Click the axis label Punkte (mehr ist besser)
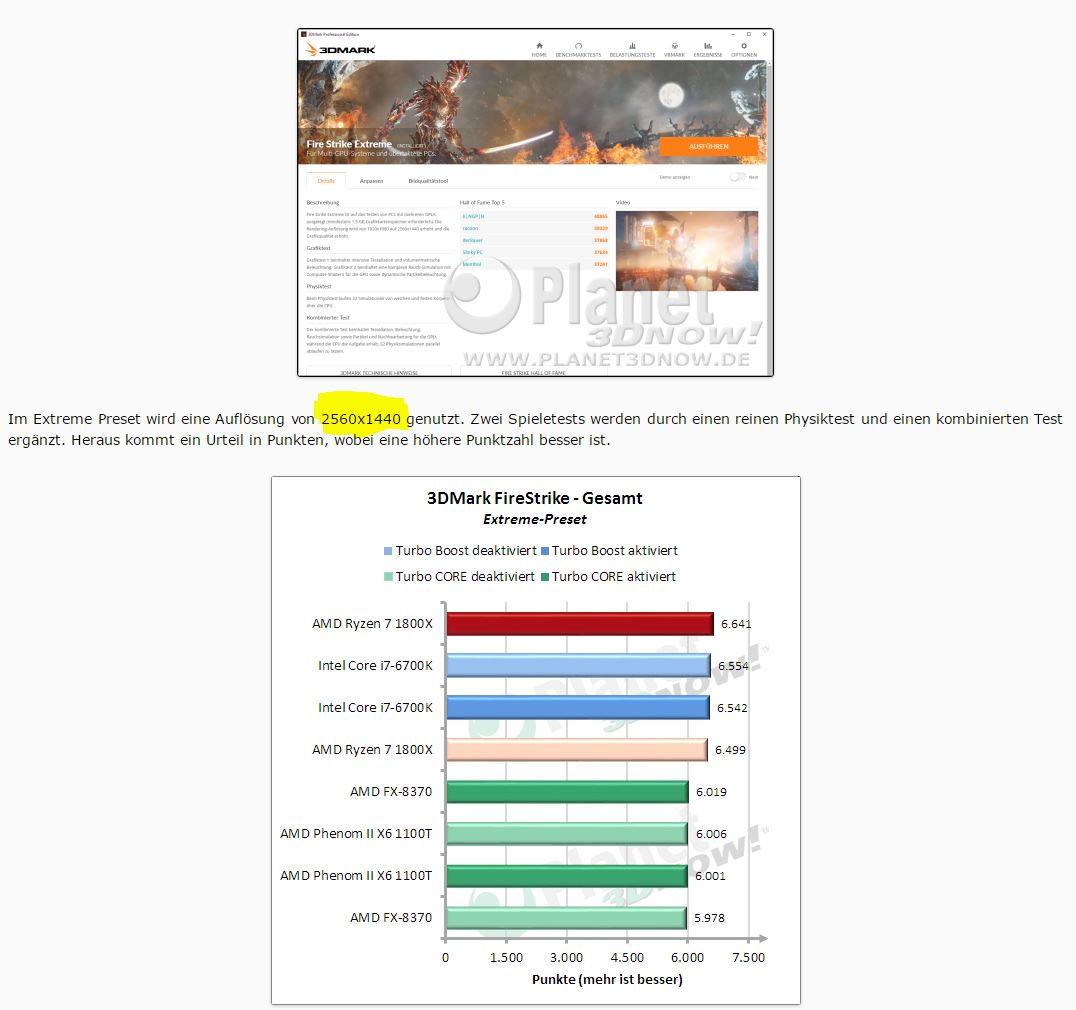 607,979
